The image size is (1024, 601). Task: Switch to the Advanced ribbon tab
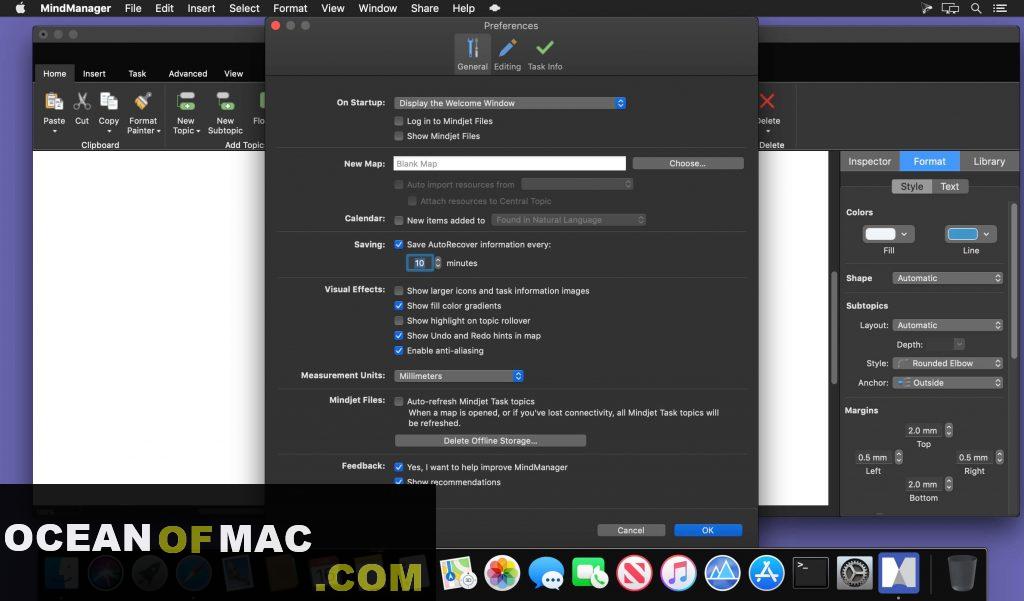coord(188,74)
